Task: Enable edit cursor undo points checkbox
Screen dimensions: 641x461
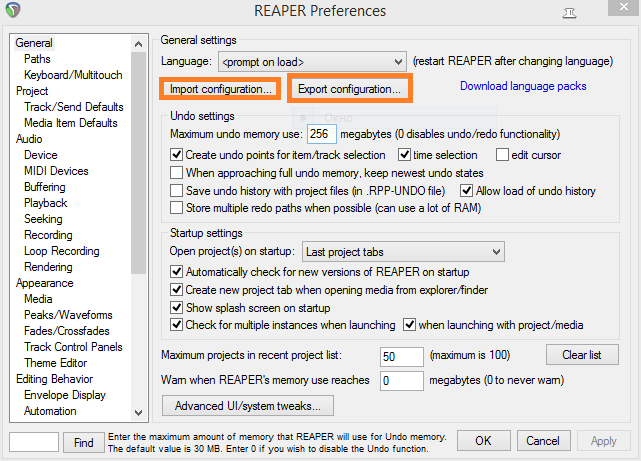Action: [503, 155]
